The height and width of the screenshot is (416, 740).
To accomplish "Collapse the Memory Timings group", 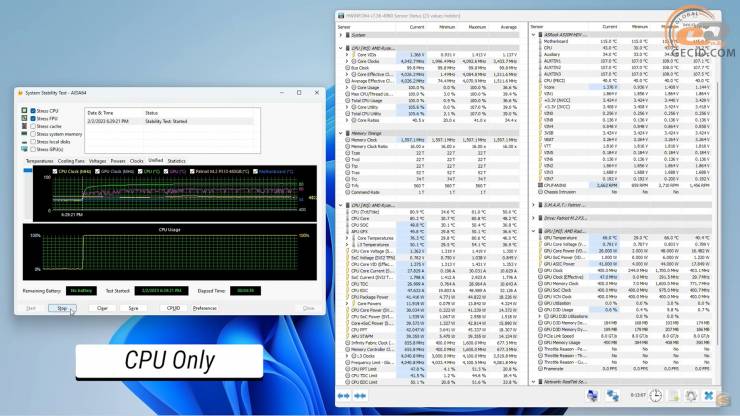I will coord(341,133).
